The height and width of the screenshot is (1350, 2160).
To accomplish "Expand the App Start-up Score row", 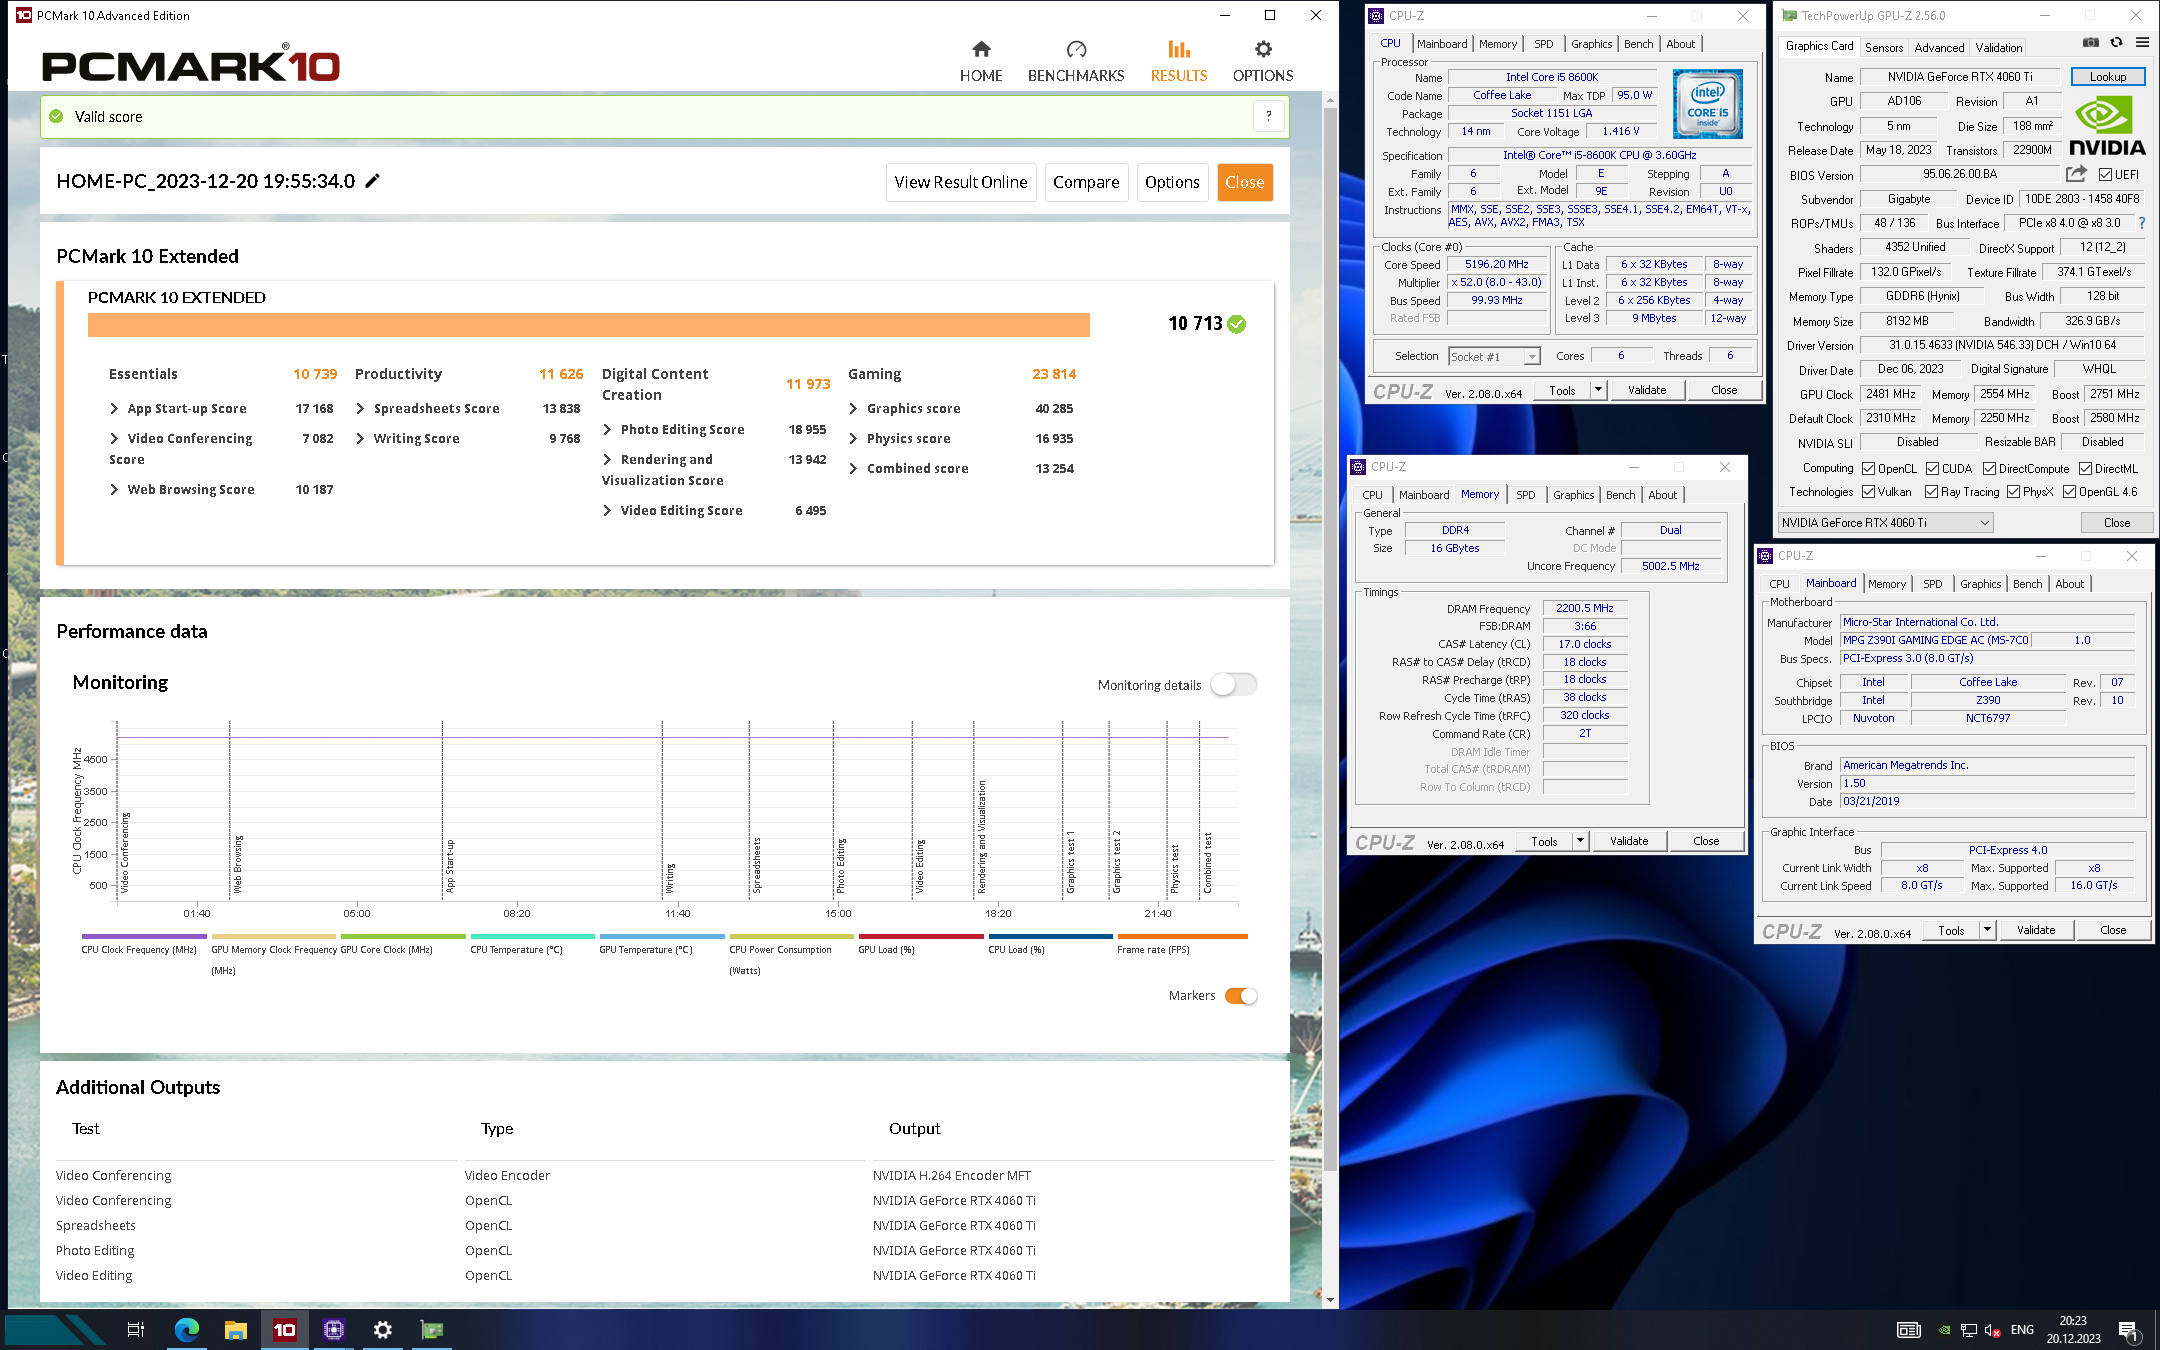I will 114,408.
